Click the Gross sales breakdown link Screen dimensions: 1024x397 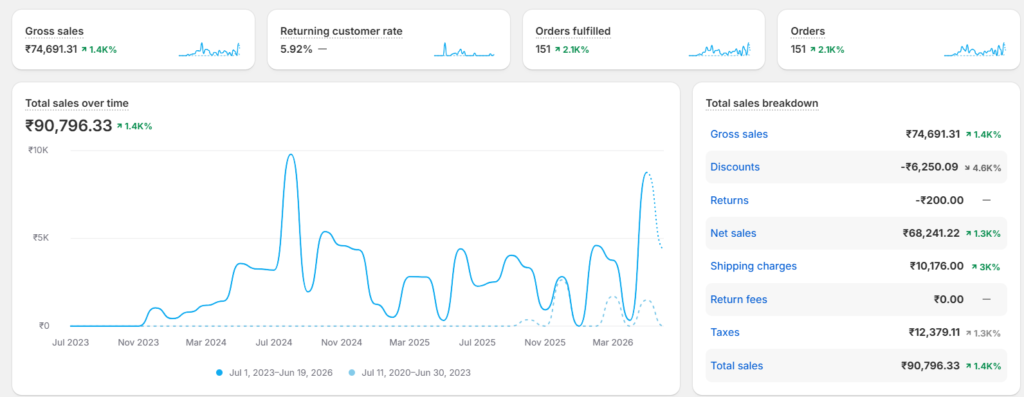tap(739, 134)
